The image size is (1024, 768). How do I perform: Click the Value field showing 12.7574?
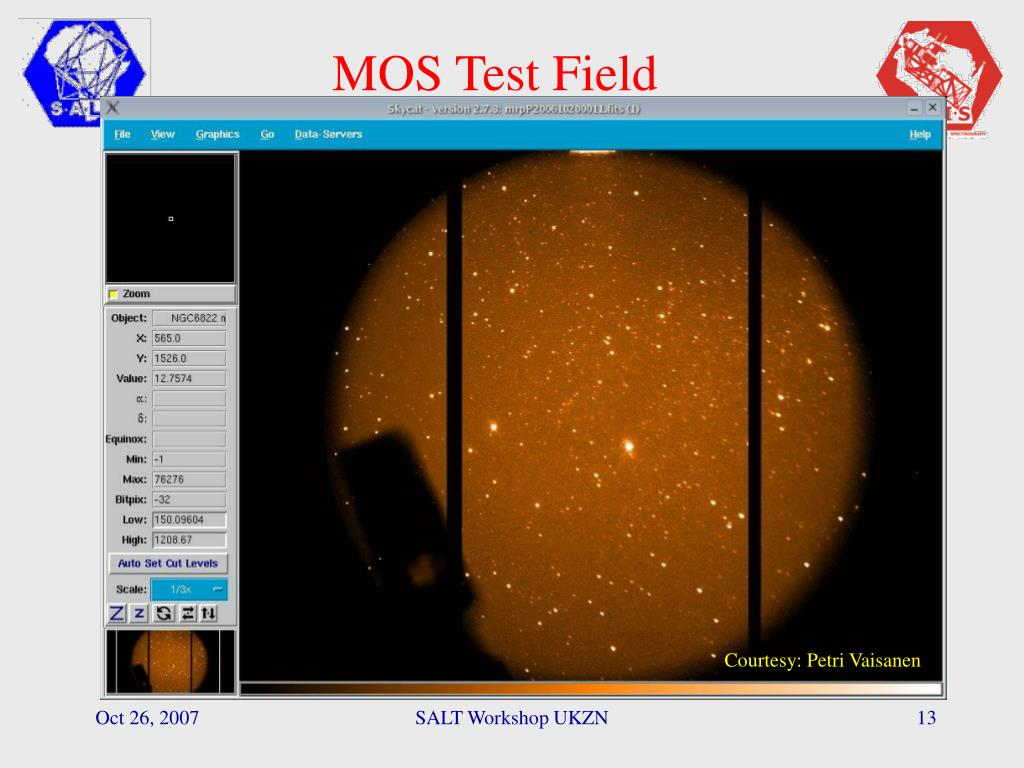pos(189,379)
